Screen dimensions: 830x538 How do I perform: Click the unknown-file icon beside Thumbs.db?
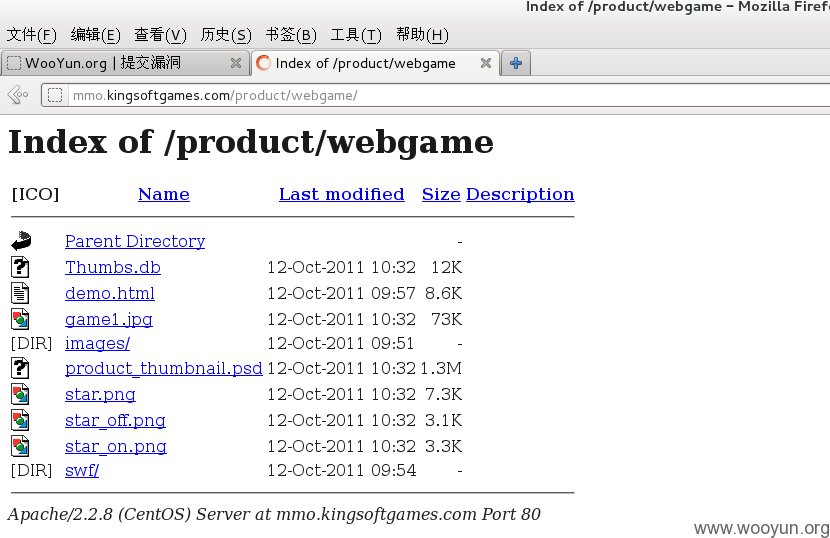pos(20,267)
